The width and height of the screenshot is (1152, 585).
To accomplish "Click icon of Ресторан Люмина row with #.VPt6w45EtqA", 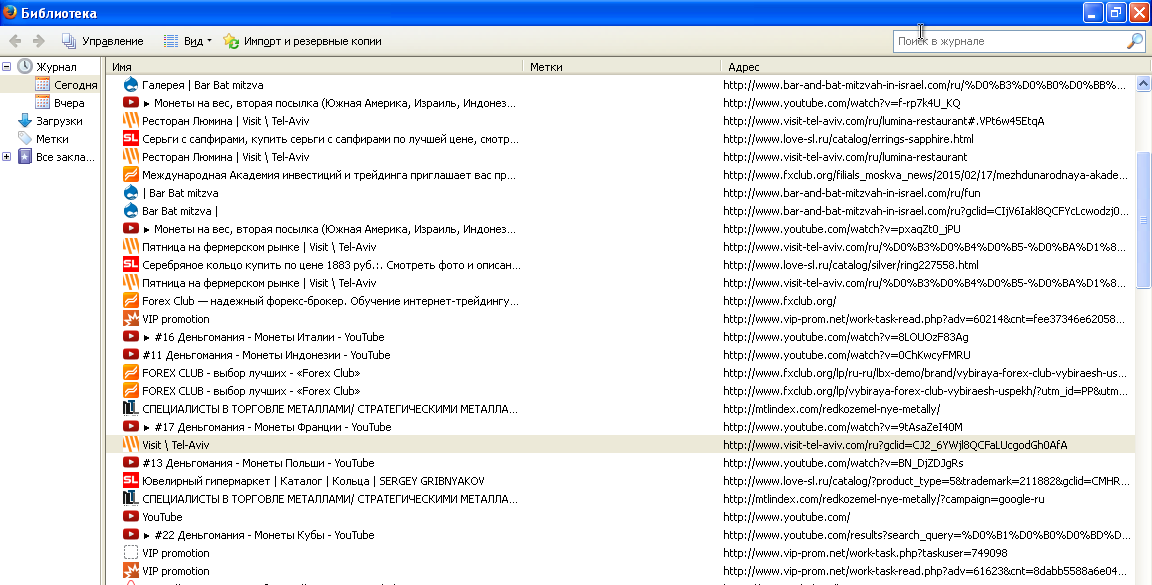I will (x=131, y=121).
